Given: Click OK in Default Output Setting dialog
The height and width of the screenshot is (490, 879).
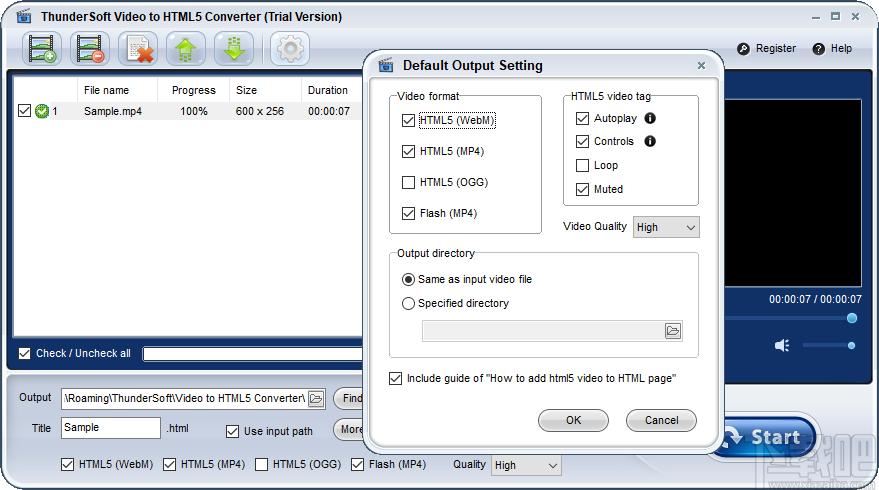Looking at the screenshot, I should point(573,420).
